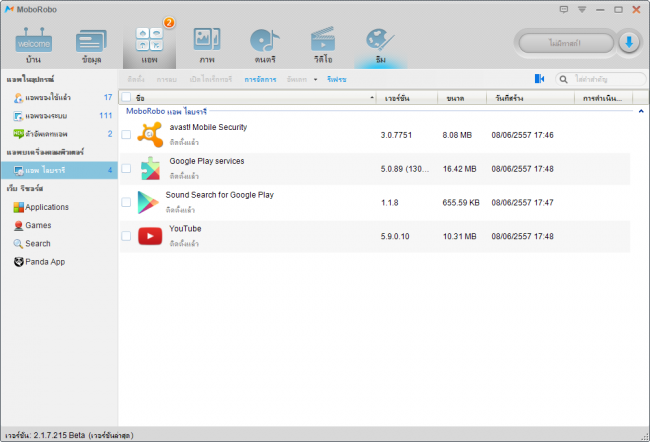Open the Music tab icon
The image size is (650, 442).
coord(265,41)
